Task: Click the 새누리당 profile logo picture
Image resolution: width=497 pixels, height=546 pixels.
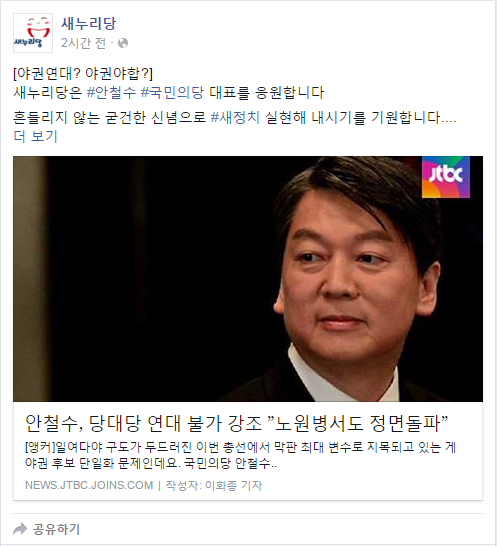Action: pos(33,33)
